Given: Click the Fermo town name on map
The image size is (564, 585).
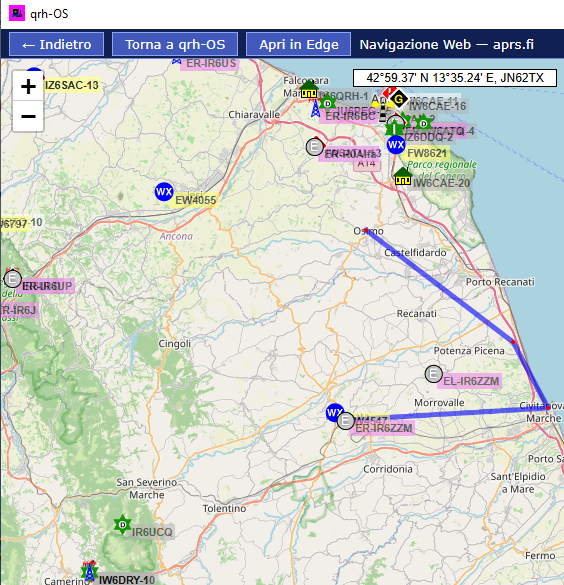Looking at the screenshot, I should pos(540,556).
